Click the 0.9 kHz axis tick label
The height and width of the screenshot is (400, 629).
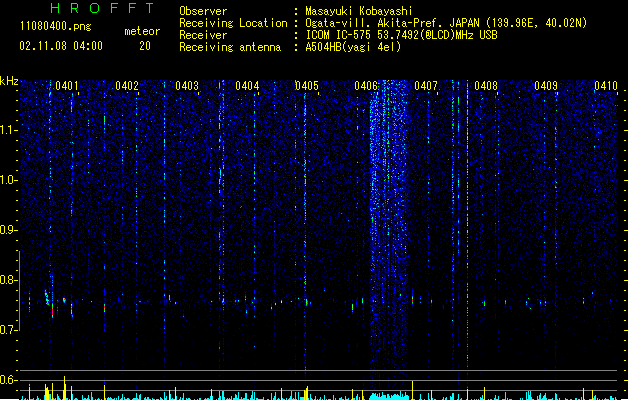coord(9,230)
